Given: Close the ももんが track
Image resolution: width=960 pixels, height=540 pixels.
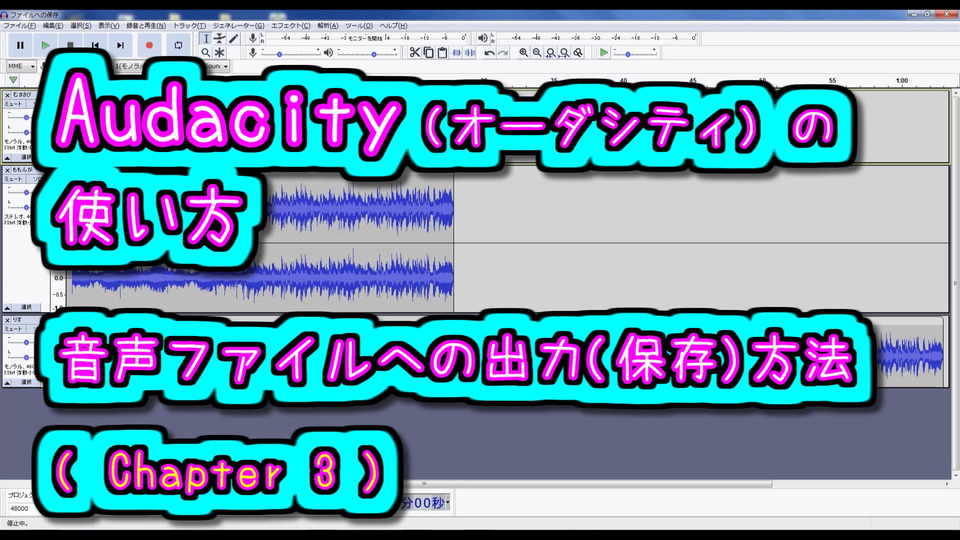Looking at the screenshot, I should click(7, 170).
